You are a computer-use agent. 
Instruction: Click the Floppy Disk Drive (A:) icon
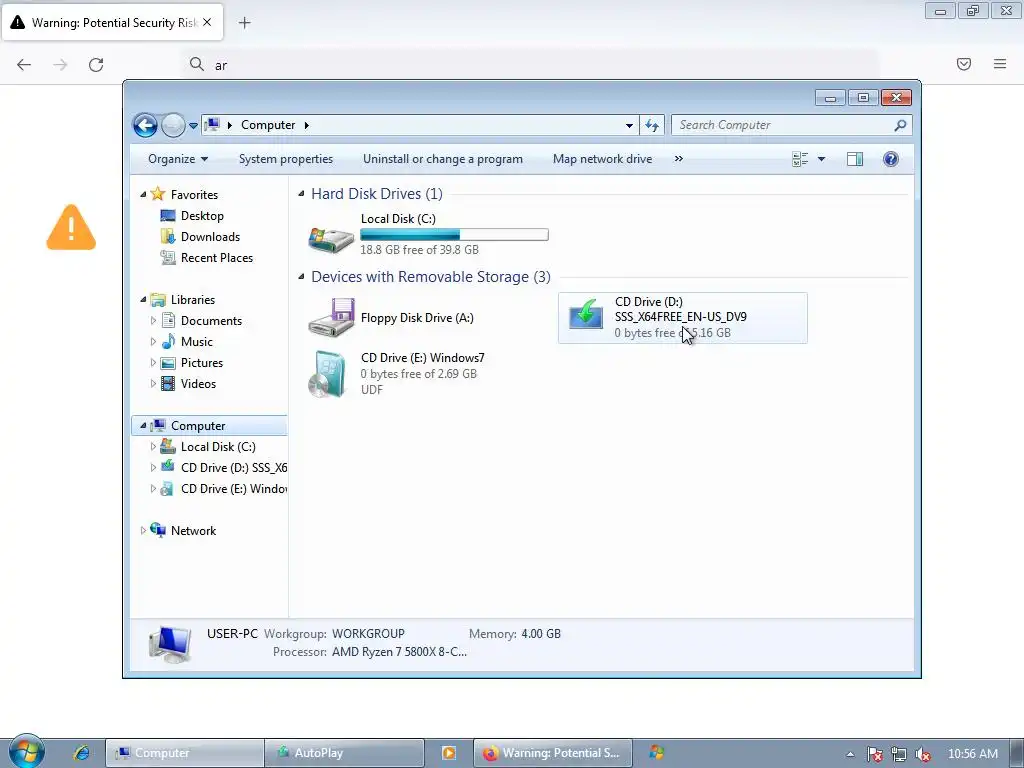pyautogui.click(x=332, y=317)
